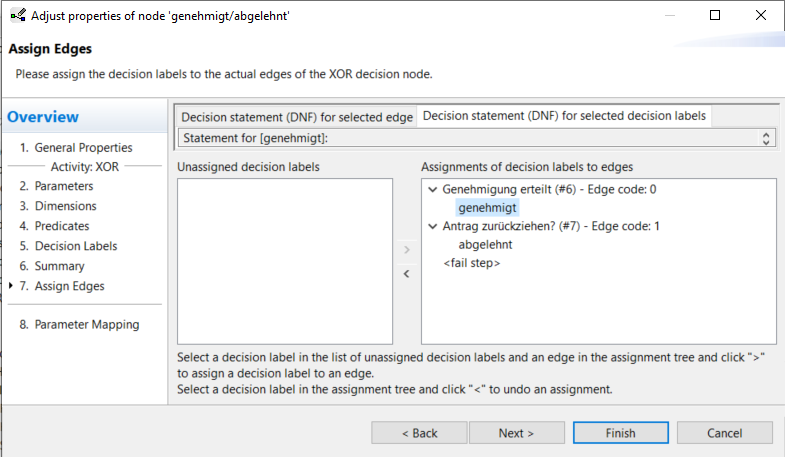Click the statement field spinner arrows
The height and width of the screenshot is (457, 785).
click(765, 138)
